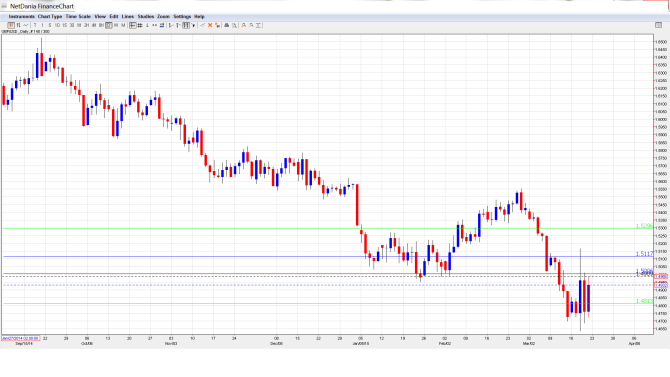Open the Instruments menu
Screen dimensions: 670x377
click(21, 17)
